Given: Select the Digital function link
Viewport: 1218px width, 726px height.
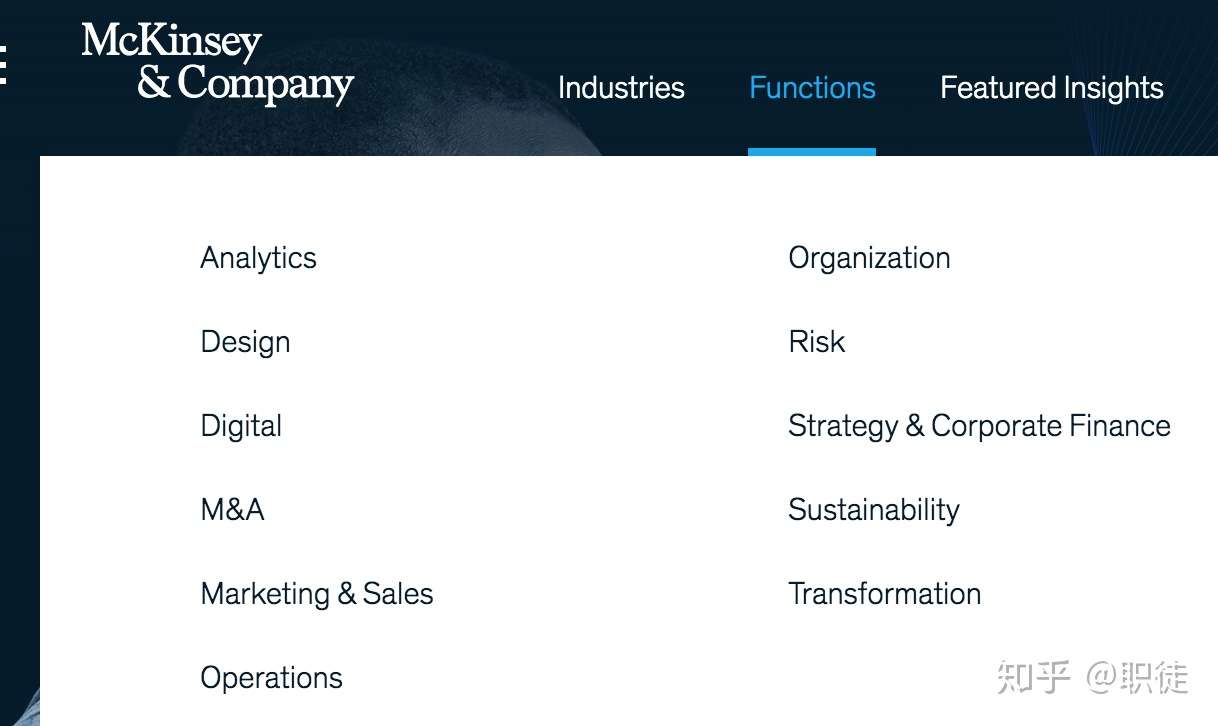Looking at the screenshot, I should click(x=241, y=426).
